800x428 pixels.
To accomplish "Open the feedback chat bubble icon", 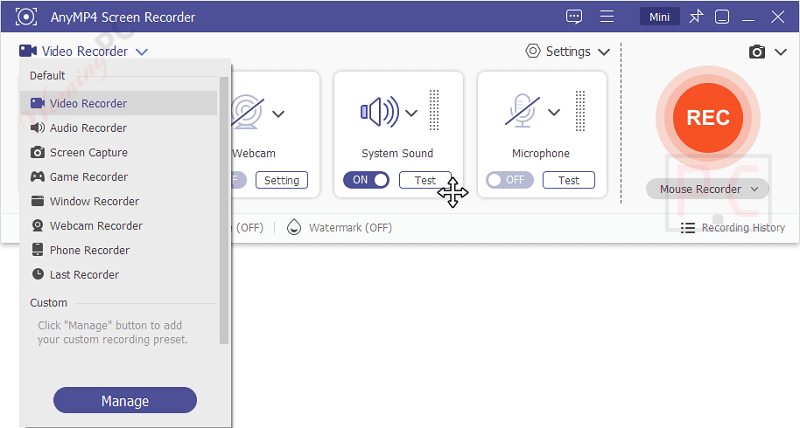I will [574, 17].
